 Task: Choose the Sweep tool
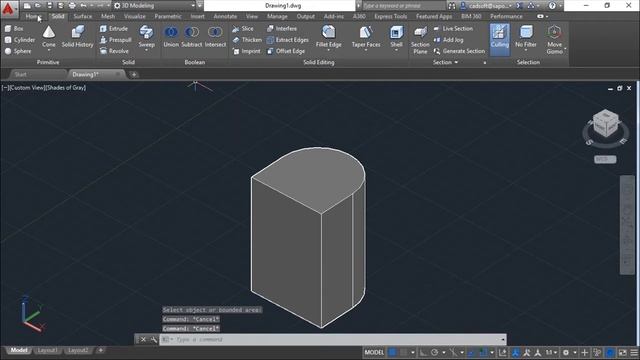146,37
